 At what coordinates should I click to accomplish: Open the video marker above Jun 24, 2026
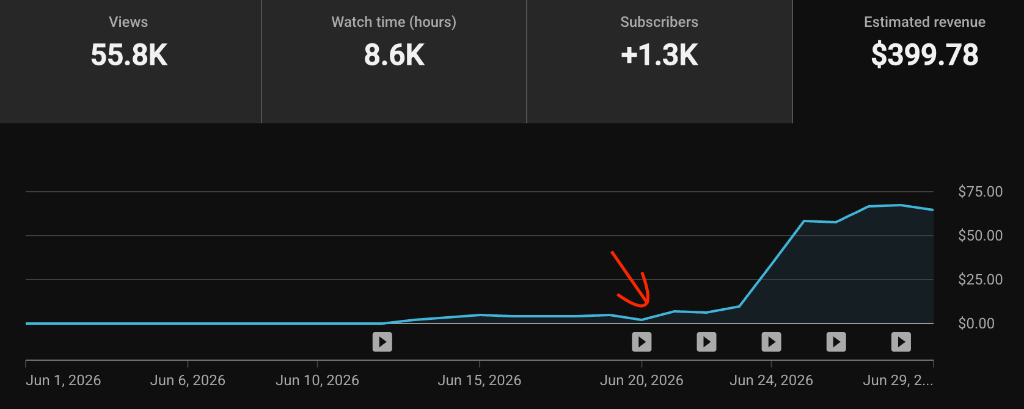771,342
